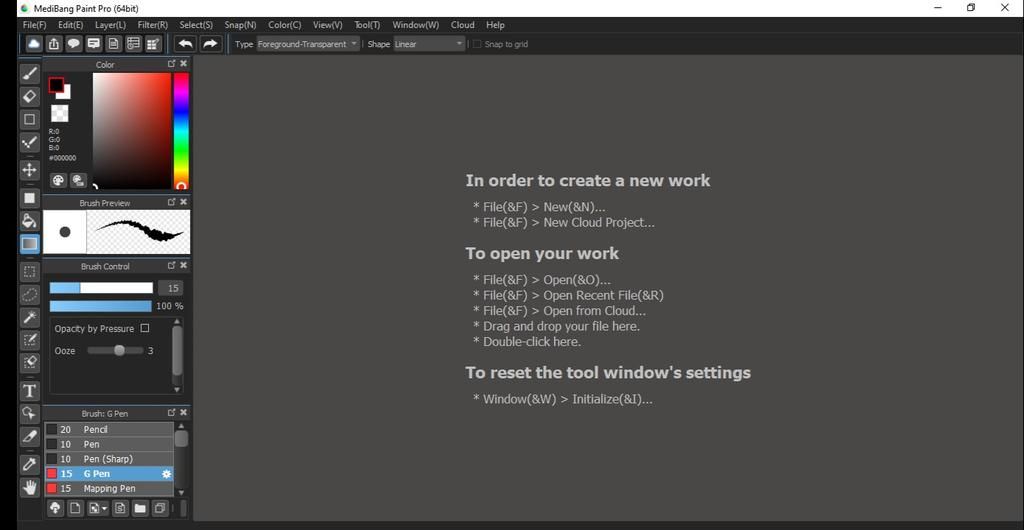This screenshot has width=1024, height=530.
Task: Select the Eraser tool
Action: click(x=29, y=97)
